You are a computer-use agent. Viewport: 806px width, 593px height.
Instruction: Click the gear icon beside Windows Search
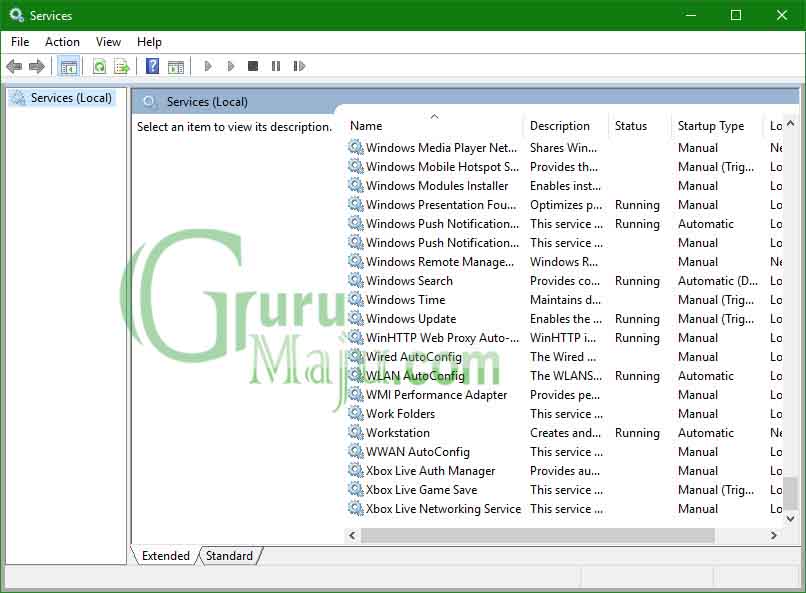tap(356, 281)
